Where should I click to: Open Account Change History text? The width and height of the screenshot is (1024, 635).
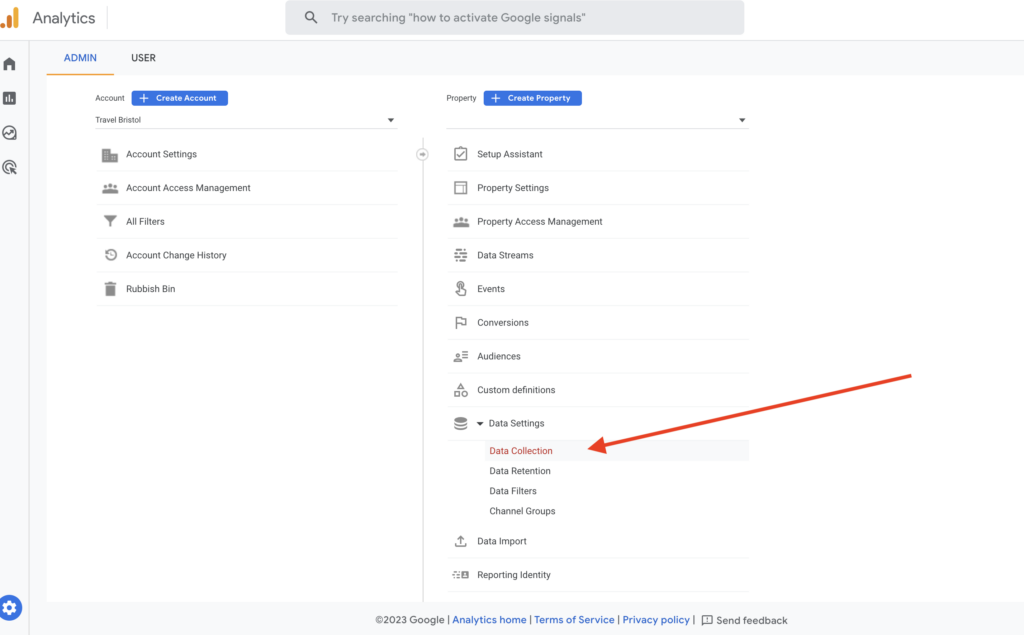[x=176, y=255]
